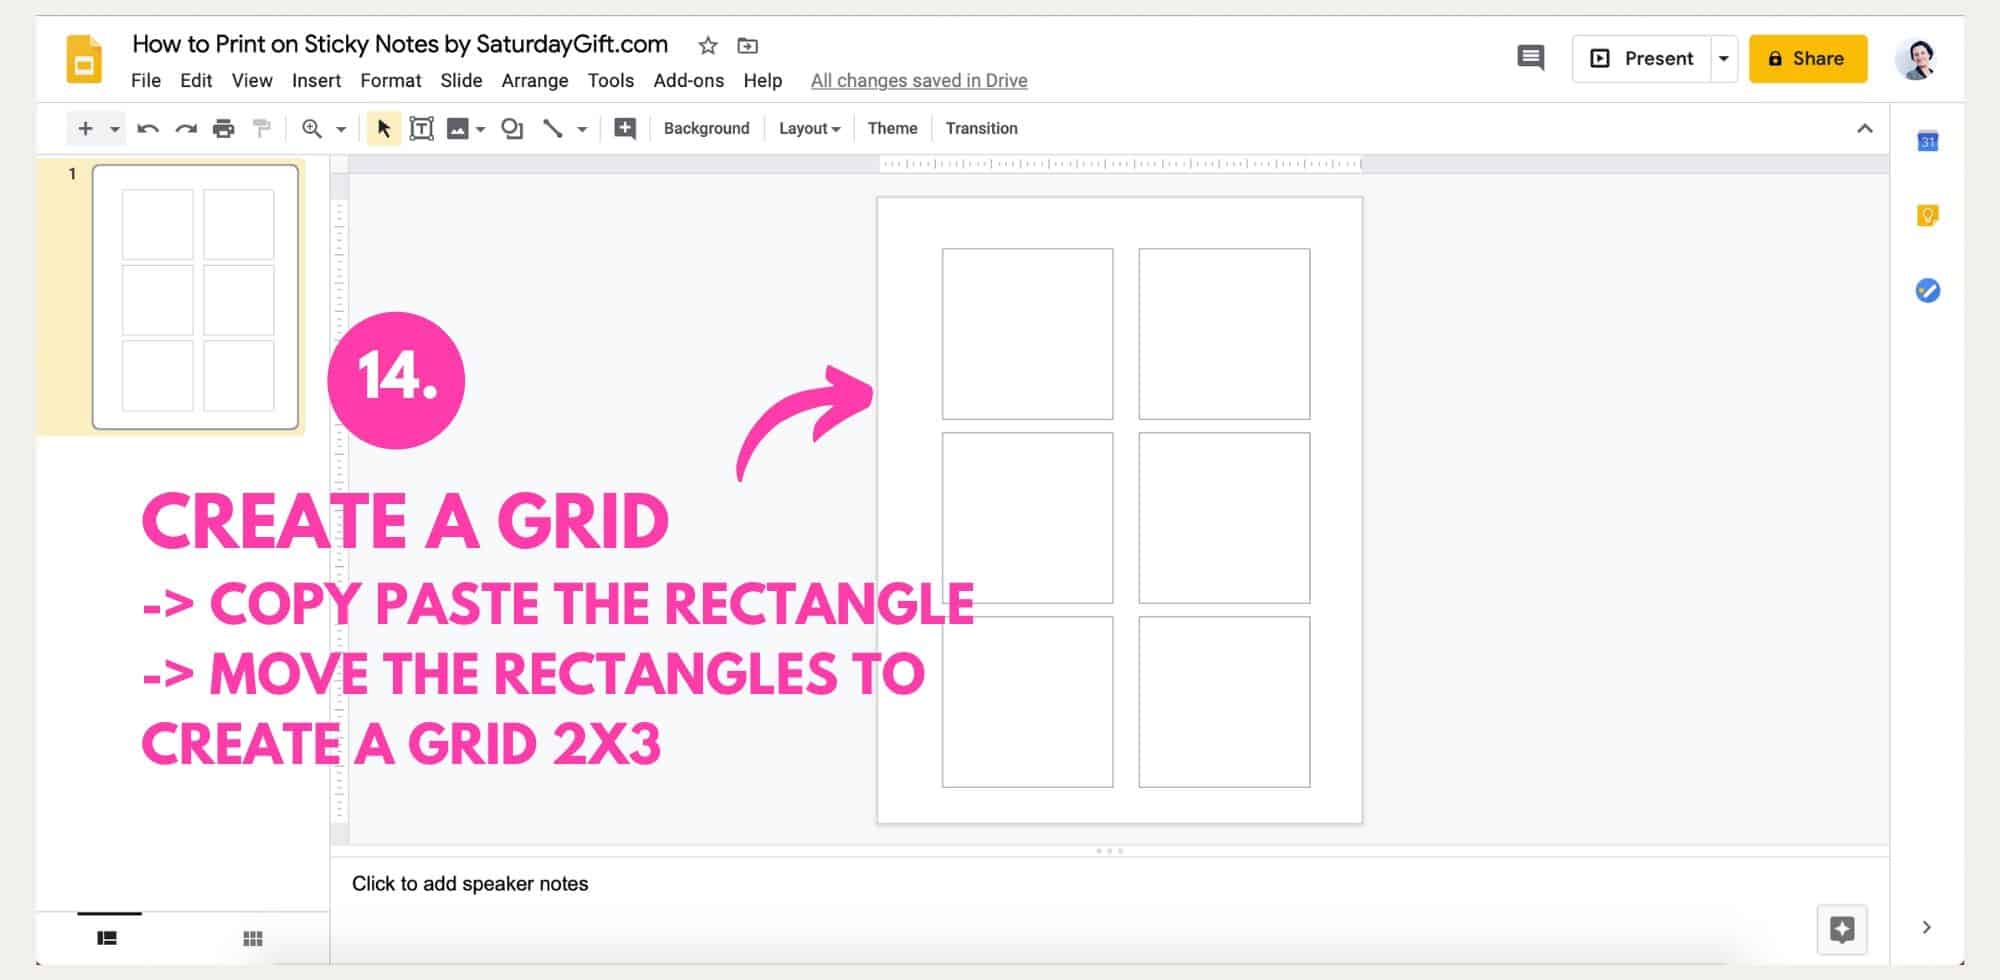Select the Shape tool
Image resolution: width=2000 pixels, height=980 pixels.
click(510, 128)
